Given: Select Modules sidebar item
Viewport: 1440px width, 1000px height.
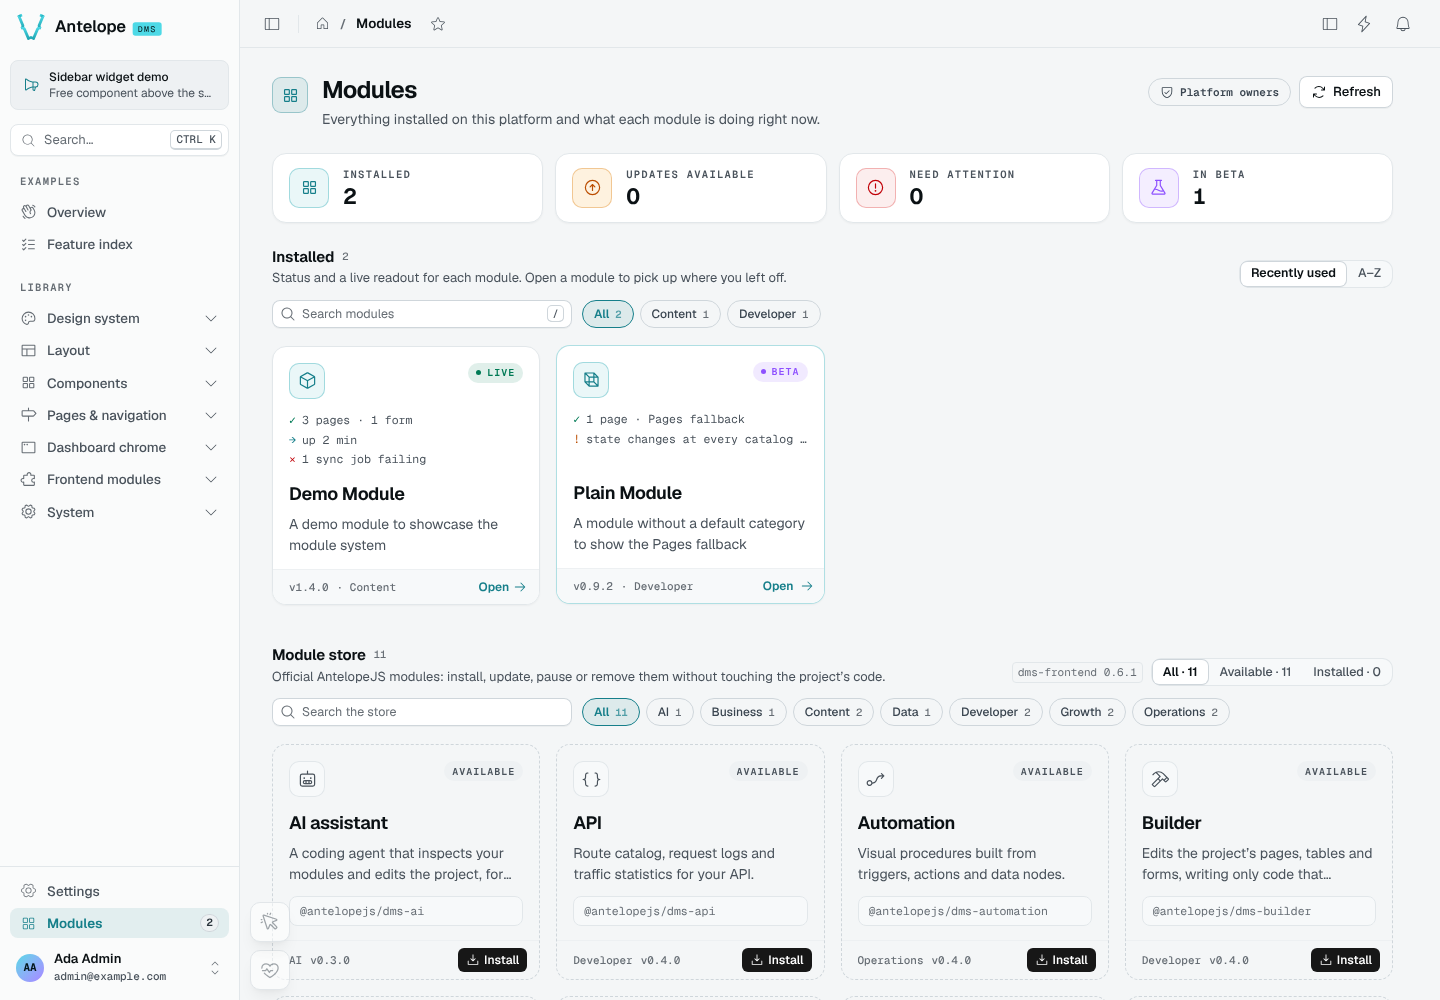Looking at the screenshot, I should point(119,923).
